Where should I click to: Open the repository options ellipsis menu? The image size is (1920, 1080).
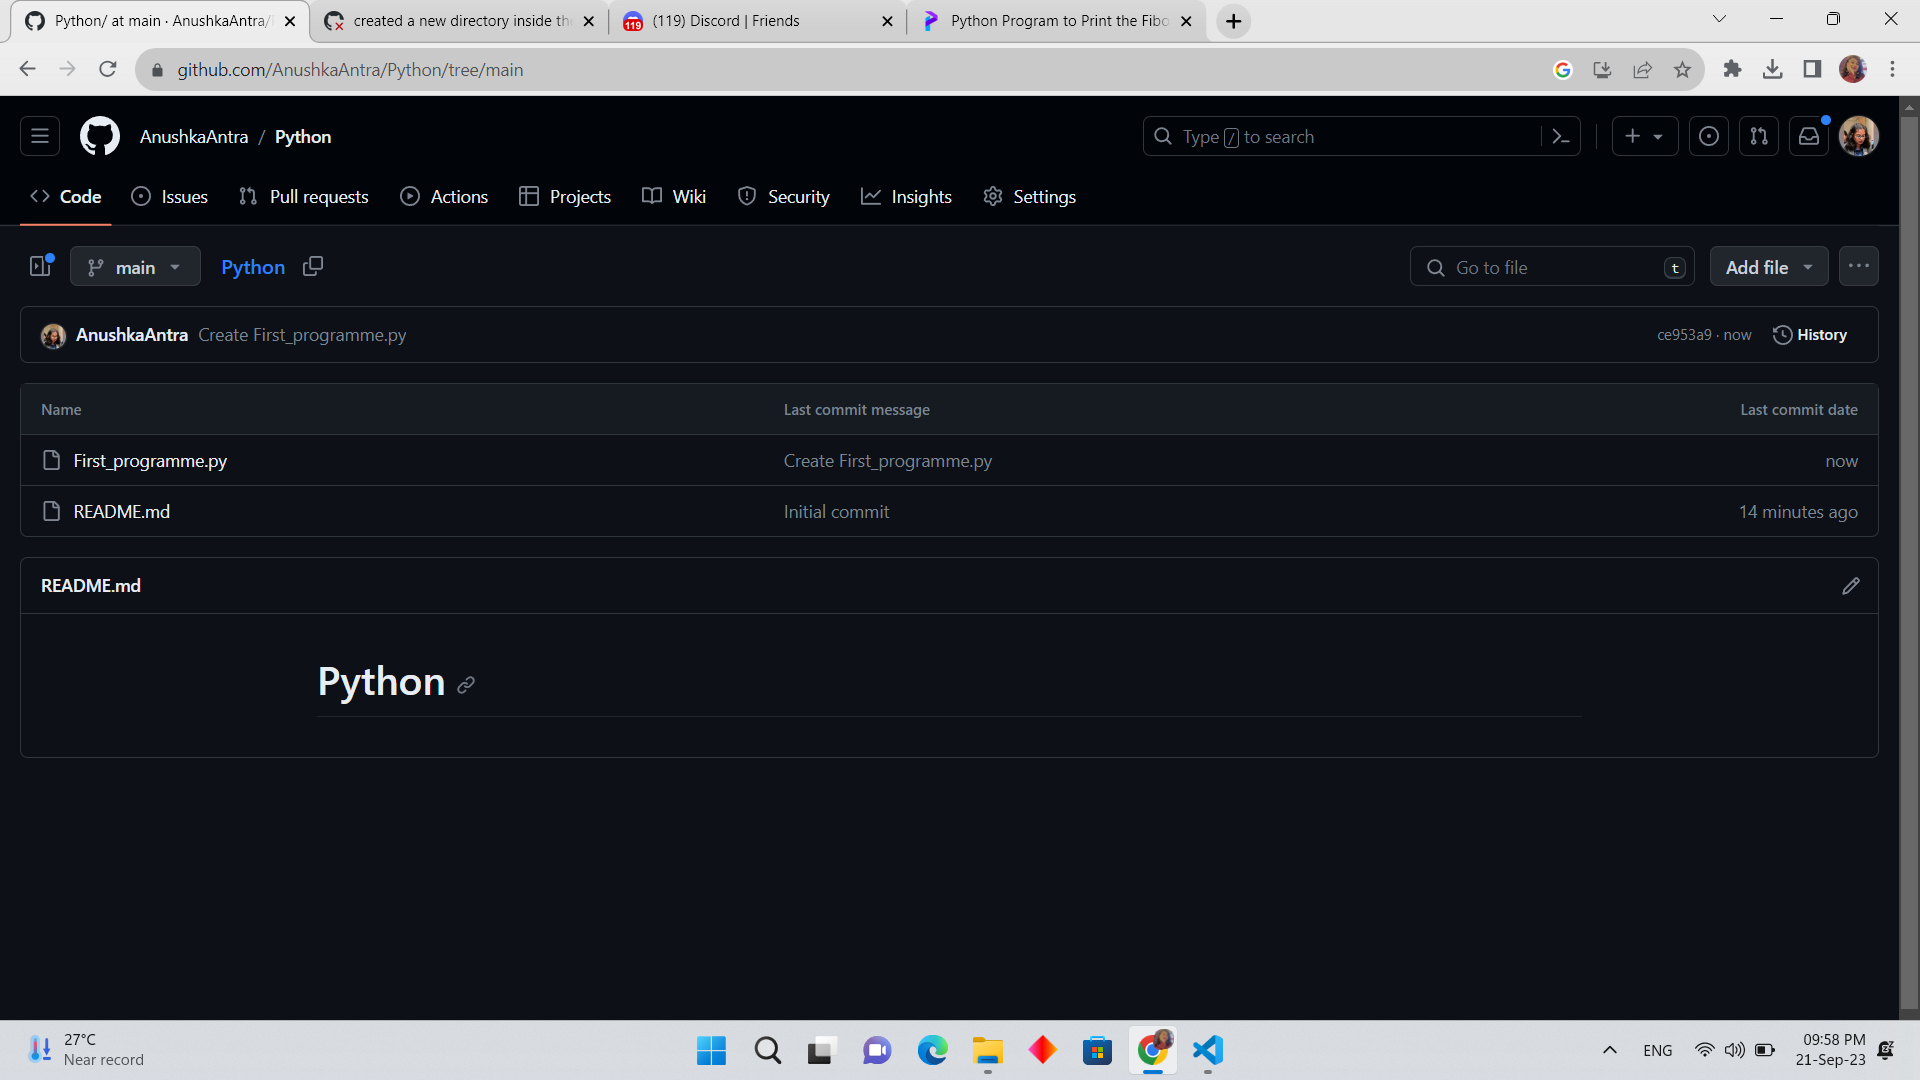point(1859,266)
